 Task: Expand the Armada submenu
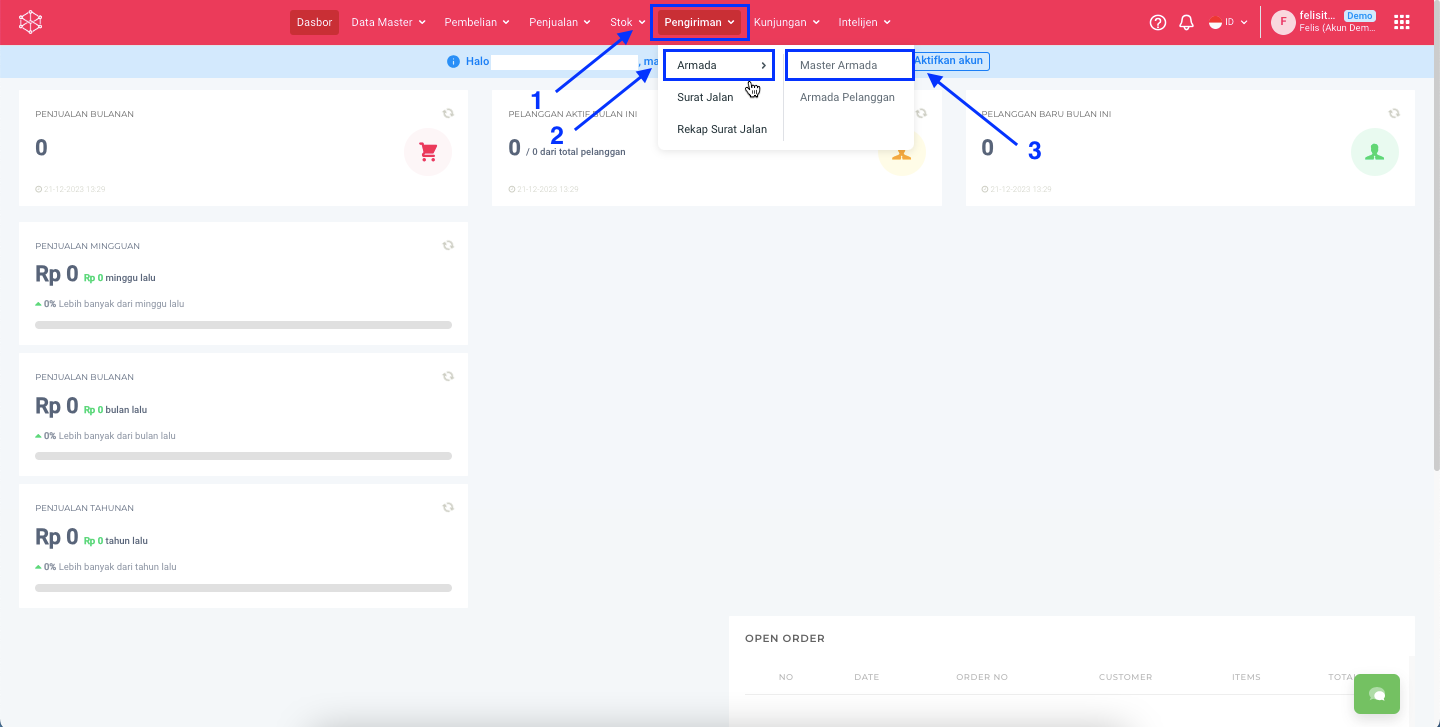(x=720, y=65)
